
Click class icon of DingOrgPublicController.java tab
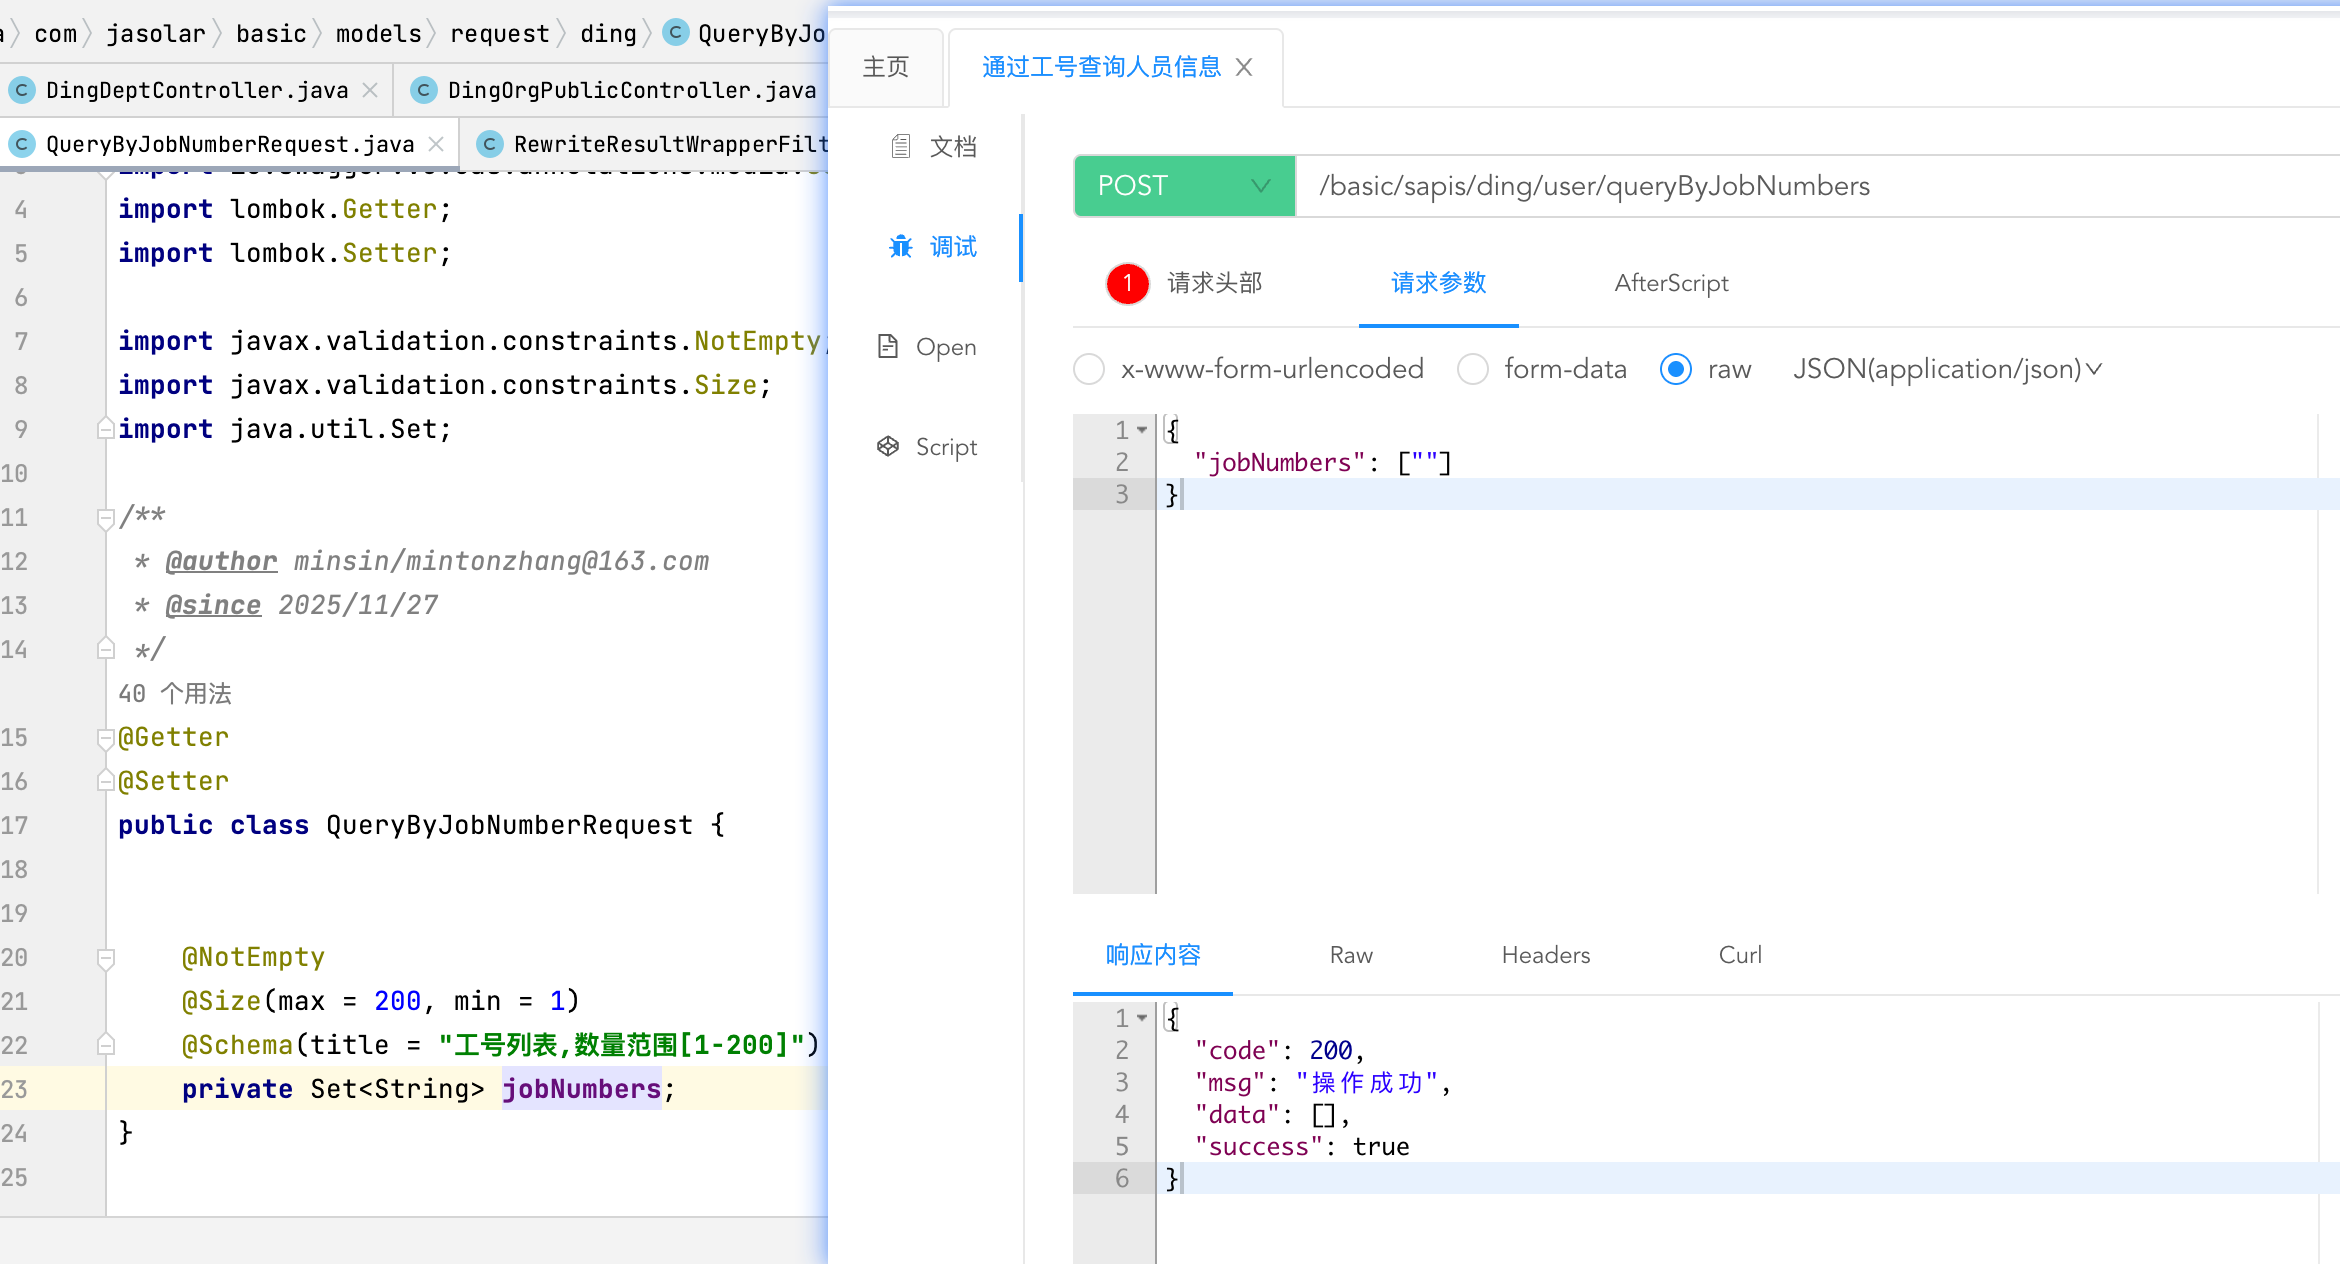click(424, 90)
